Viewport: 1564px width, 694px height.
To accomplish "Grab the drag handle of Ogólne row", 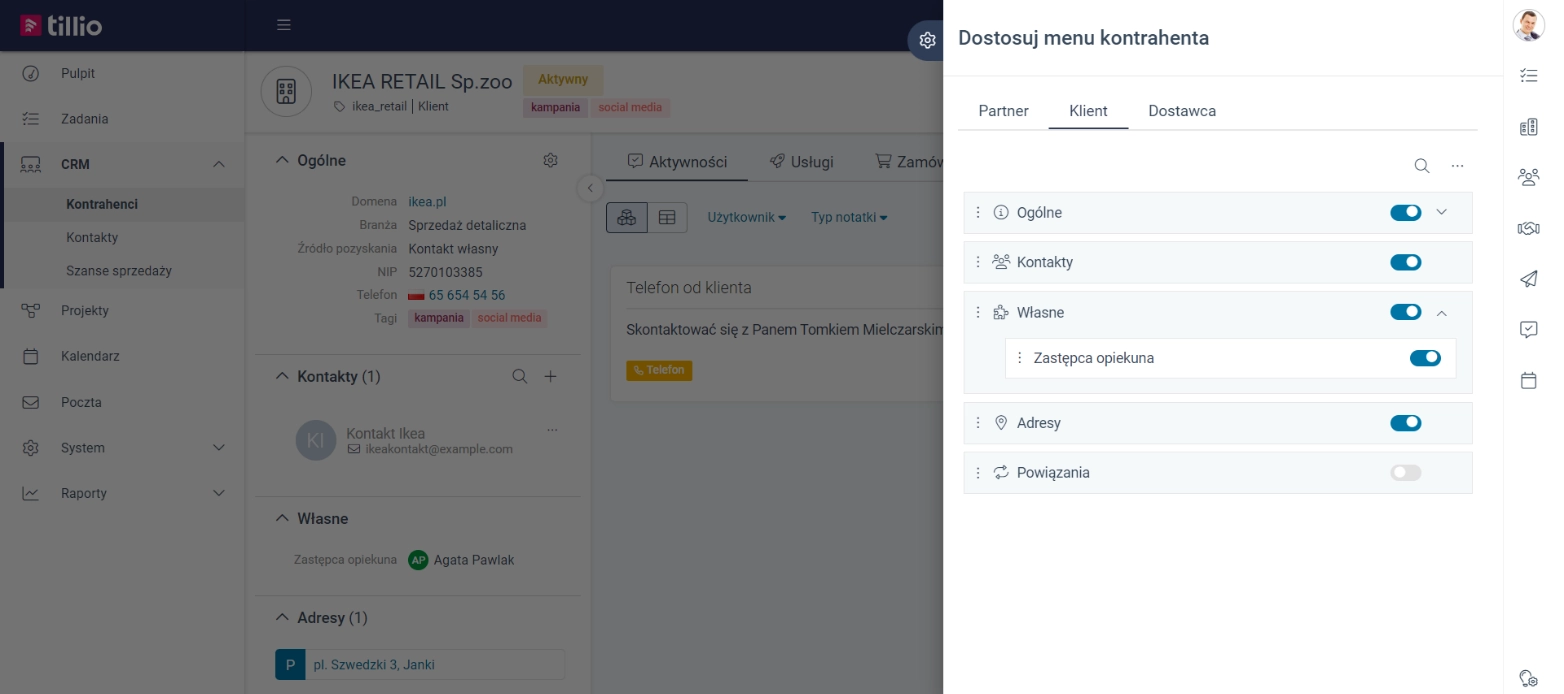I will pos(978,212).
